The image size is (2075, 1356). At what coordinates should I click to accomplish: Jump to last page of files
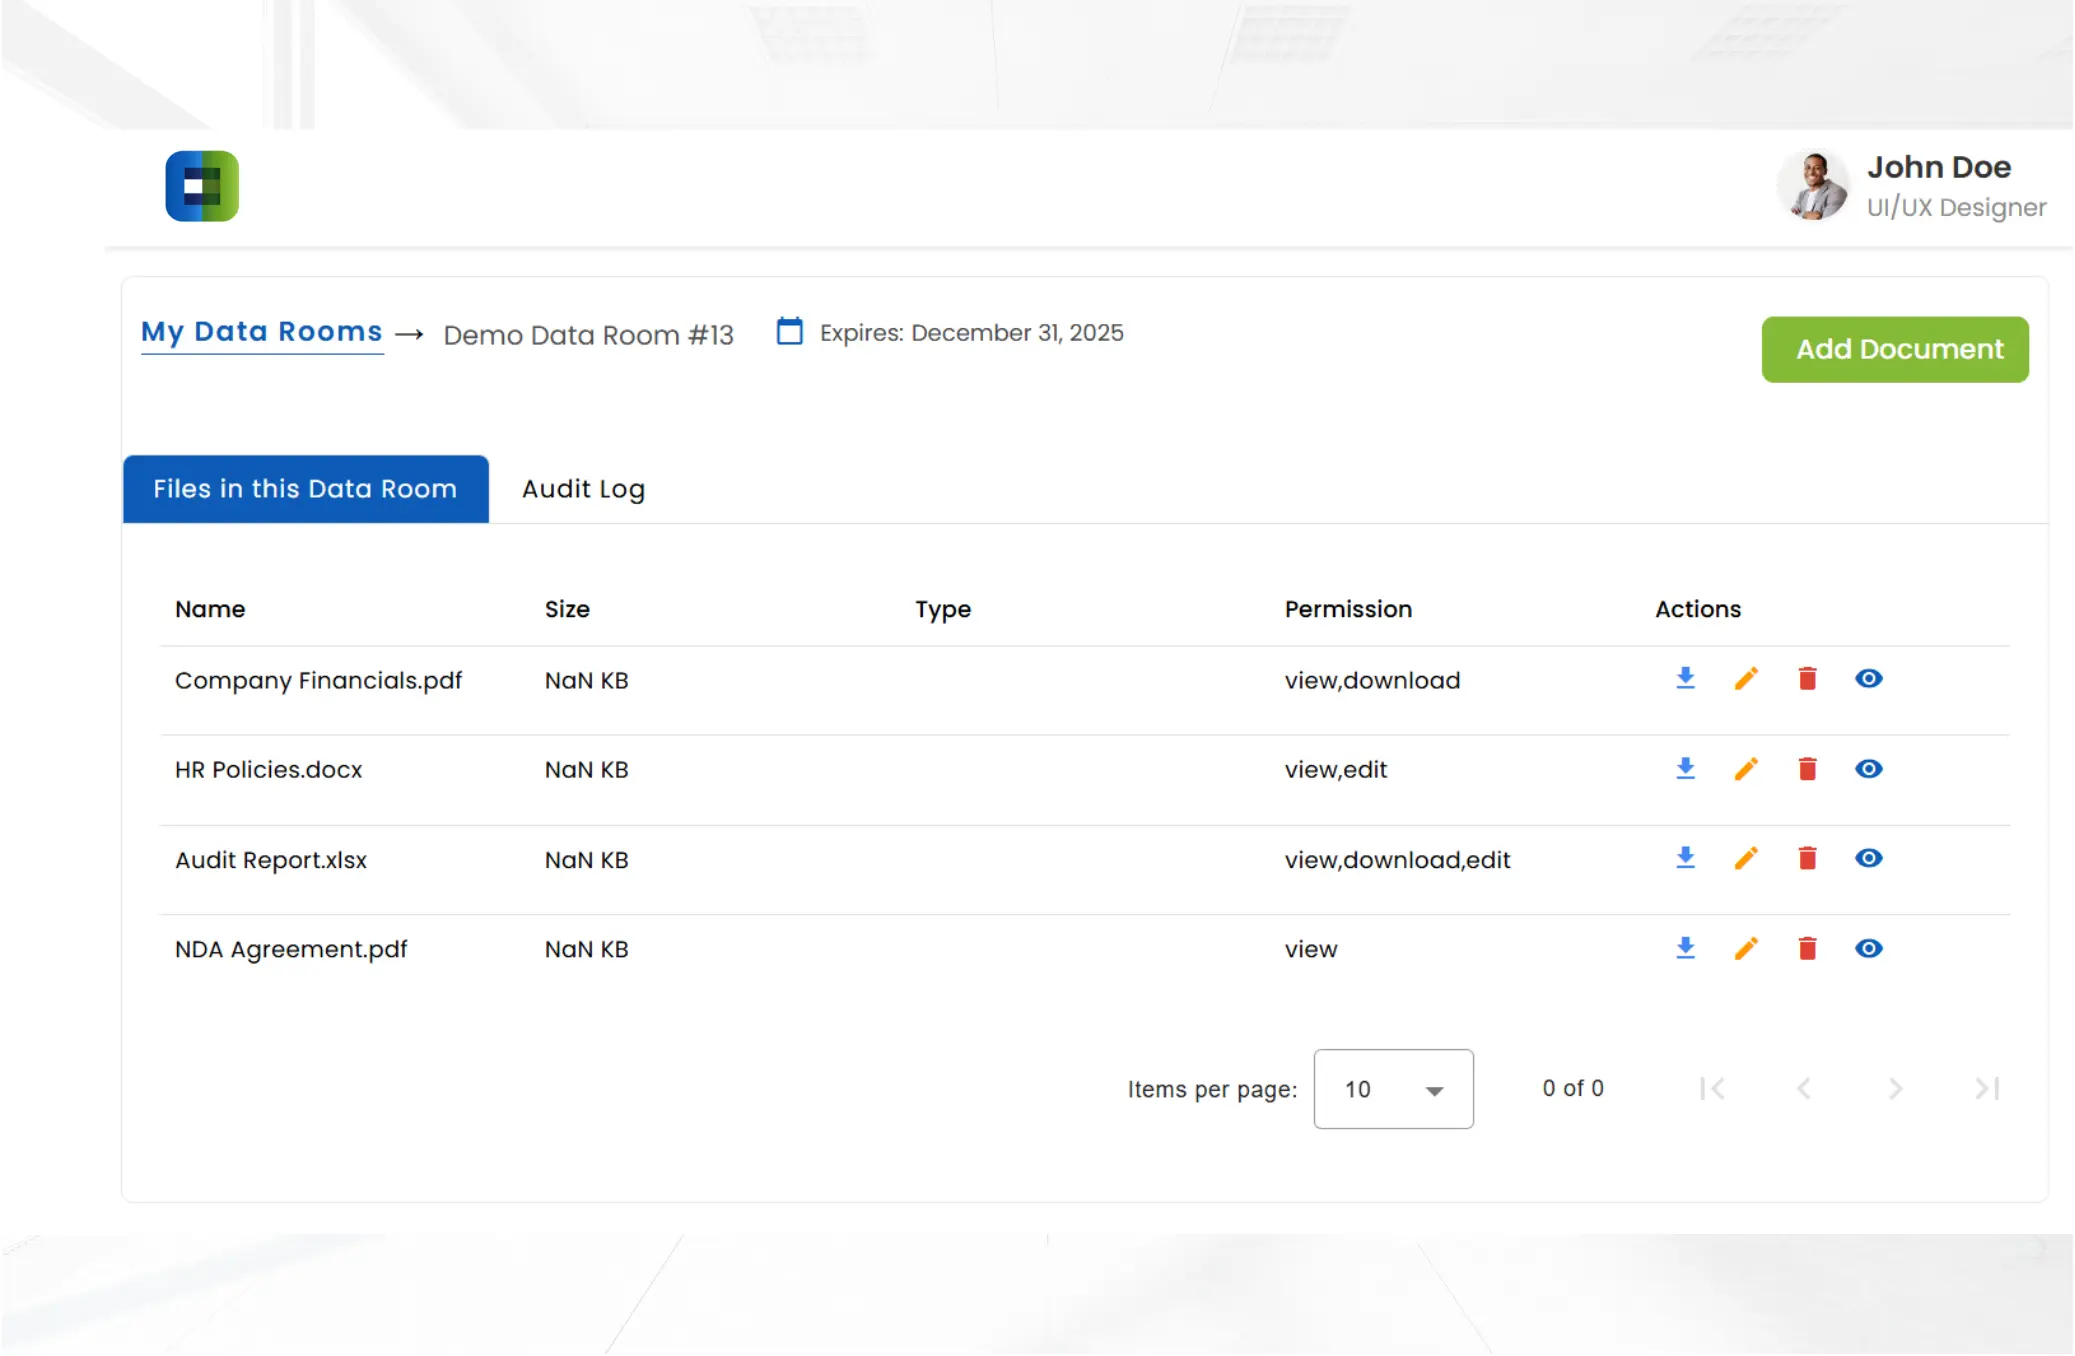[x=1987, y=1088]
